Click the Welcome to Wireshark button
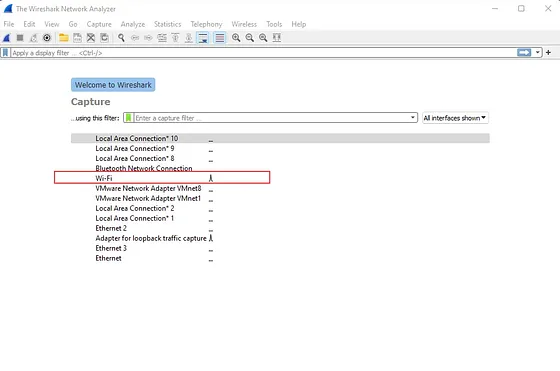This screenshot has height=371, width=560. pos(113,85)
